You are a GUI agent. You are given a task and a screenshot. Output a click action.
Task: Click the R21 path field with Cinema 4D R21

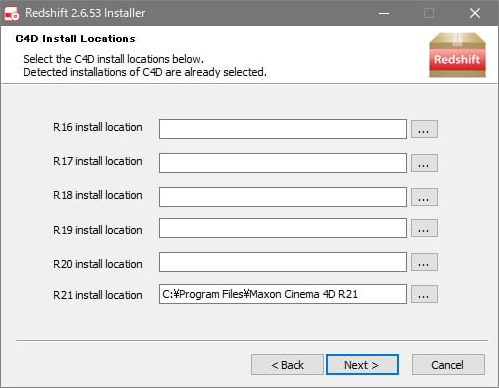(x=283, y=294)
